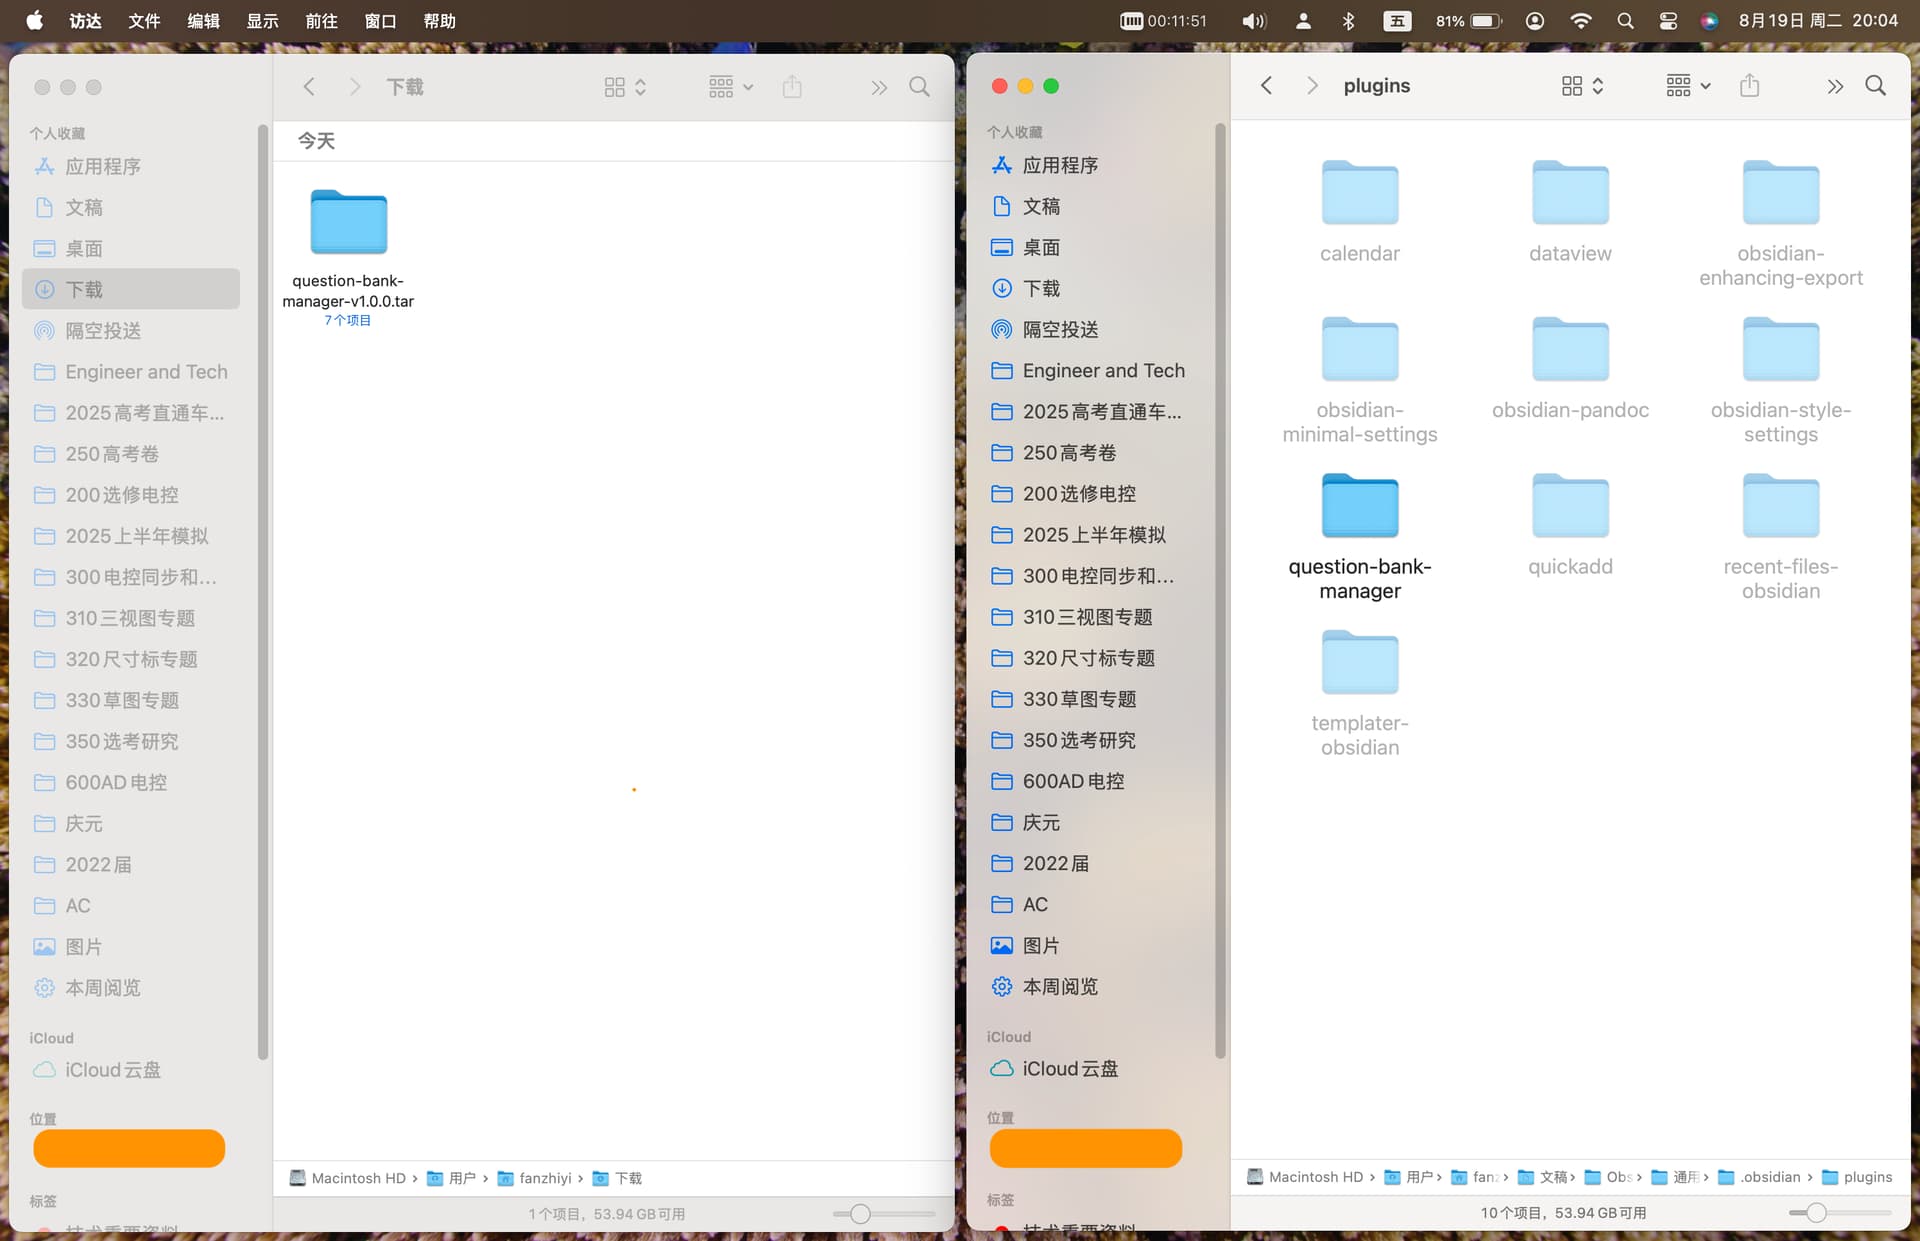Click search icon in plugins window toolbar
Viewport: 1920px width, 1241px height.
pyautogui.click(x=1875, y=86)
